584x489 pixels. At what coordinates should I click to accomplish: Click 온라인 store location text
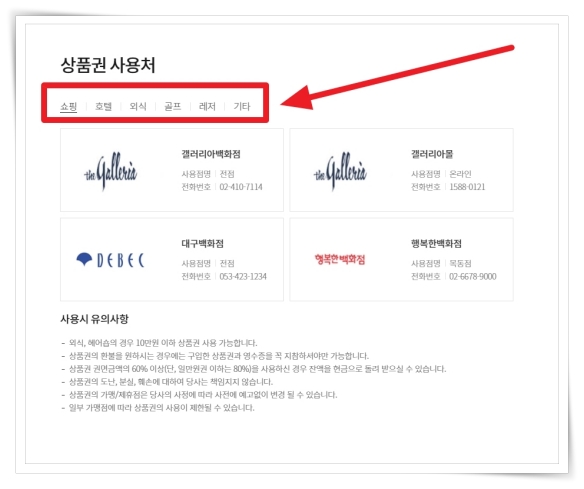click(x=460, y=174)
